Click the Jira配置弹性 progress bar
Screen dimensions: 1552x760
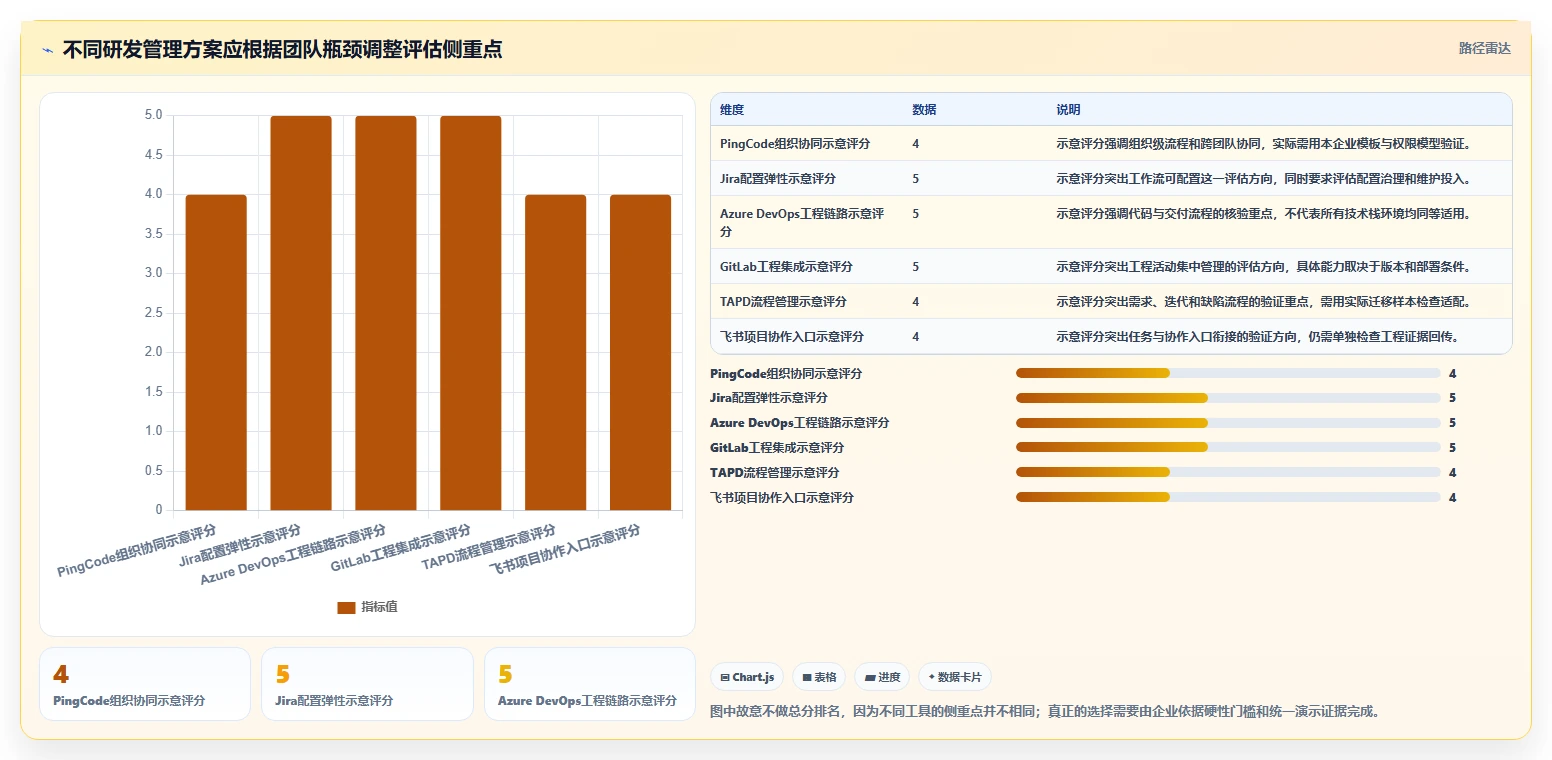click(1228, 398)
